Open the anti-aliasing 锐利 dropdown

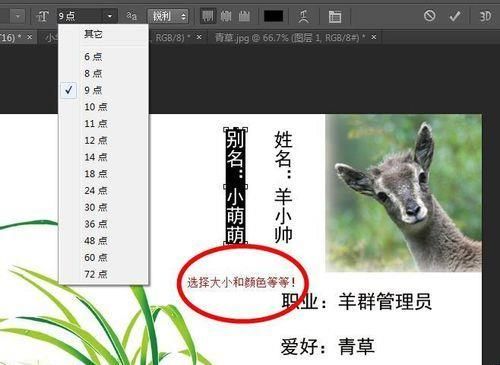pos(168,16)
